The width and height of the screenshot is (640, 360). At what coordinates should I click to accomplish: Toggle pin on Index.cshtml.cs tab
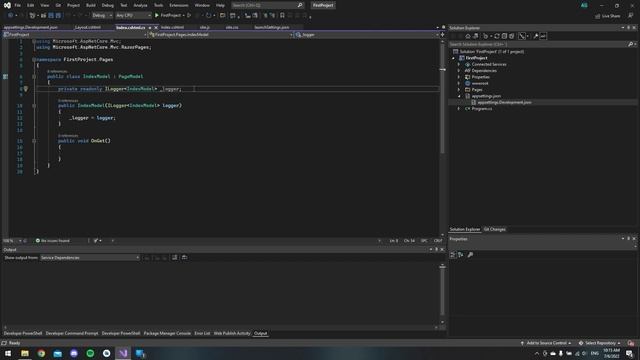click(150, 27)
